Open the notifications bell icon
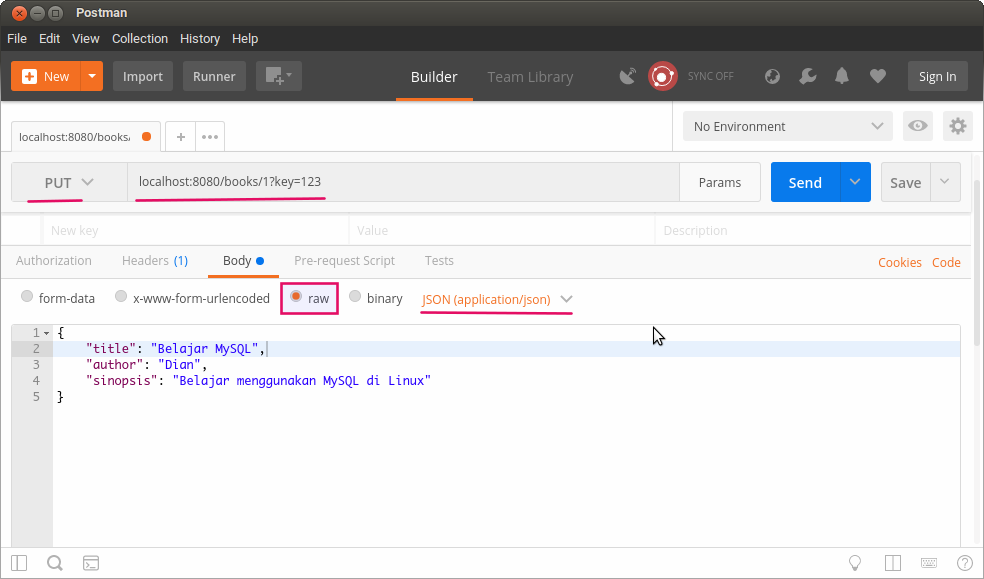The height and width of the screenshot is (579, 984). coord(842,76)
